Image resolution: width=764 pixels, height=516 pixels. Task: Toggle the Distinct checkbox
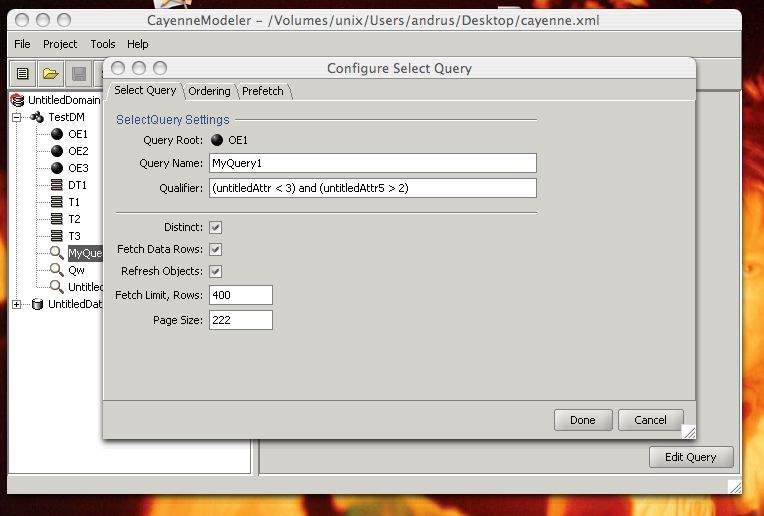click(215, 228)
